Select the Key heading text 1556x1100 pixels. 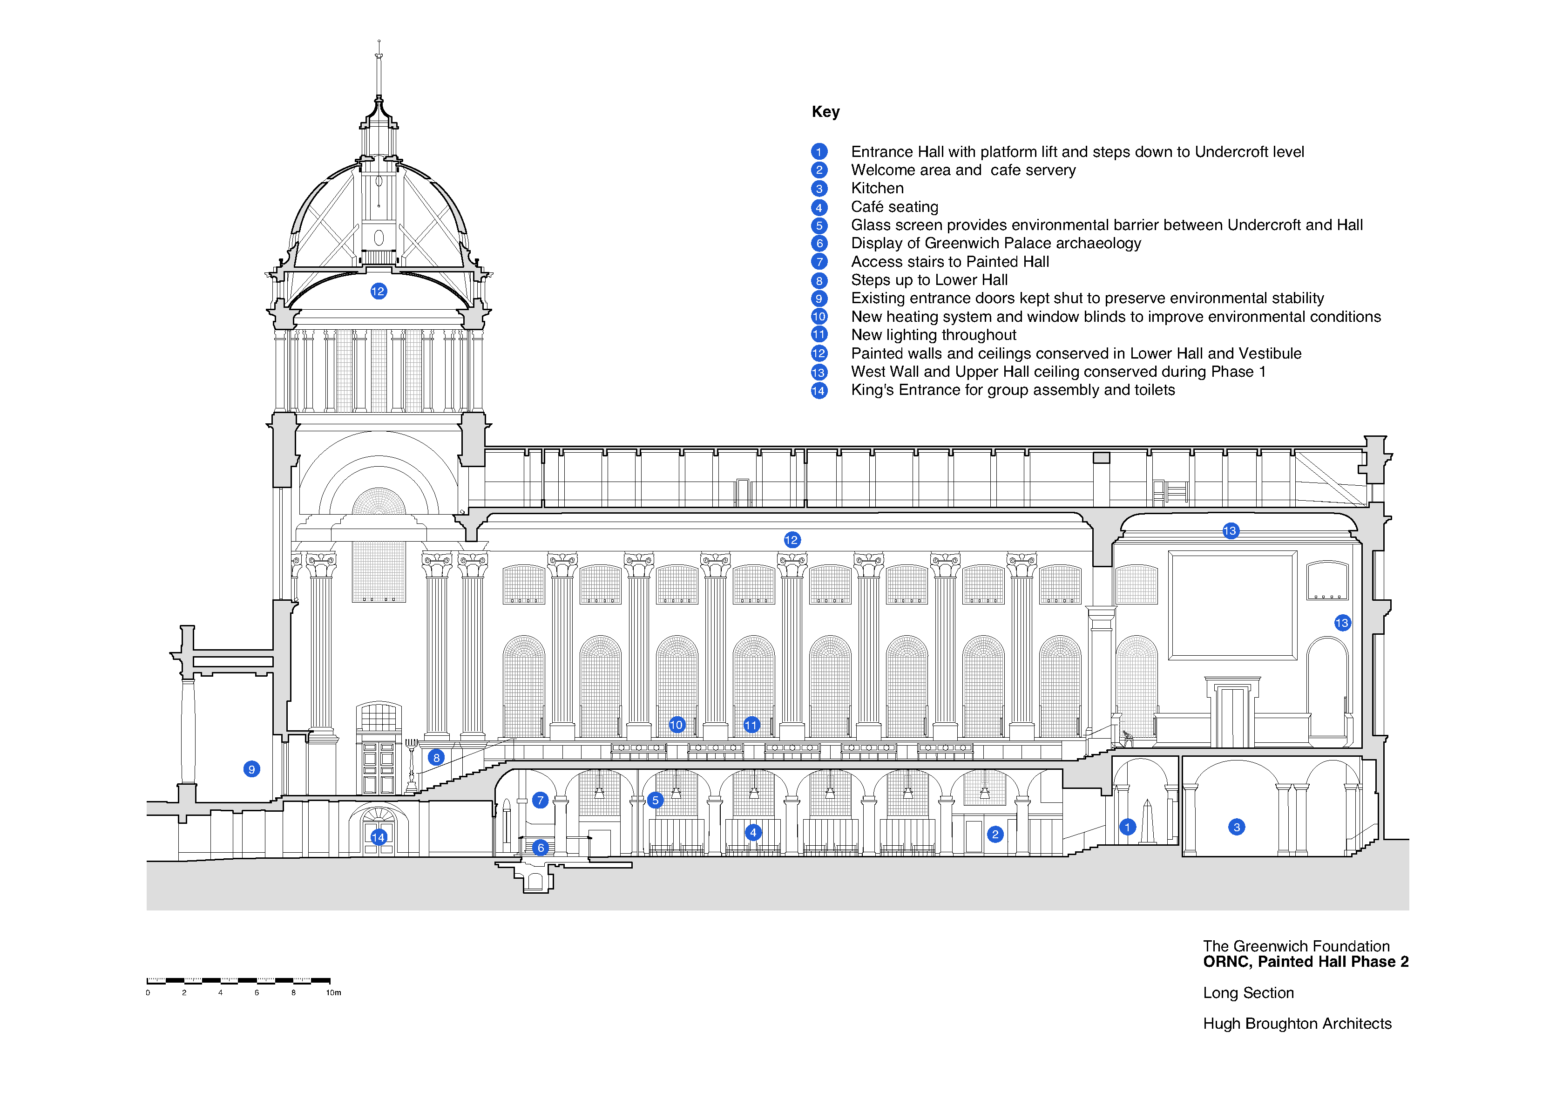pyautogui.click(x=825, y=111)
